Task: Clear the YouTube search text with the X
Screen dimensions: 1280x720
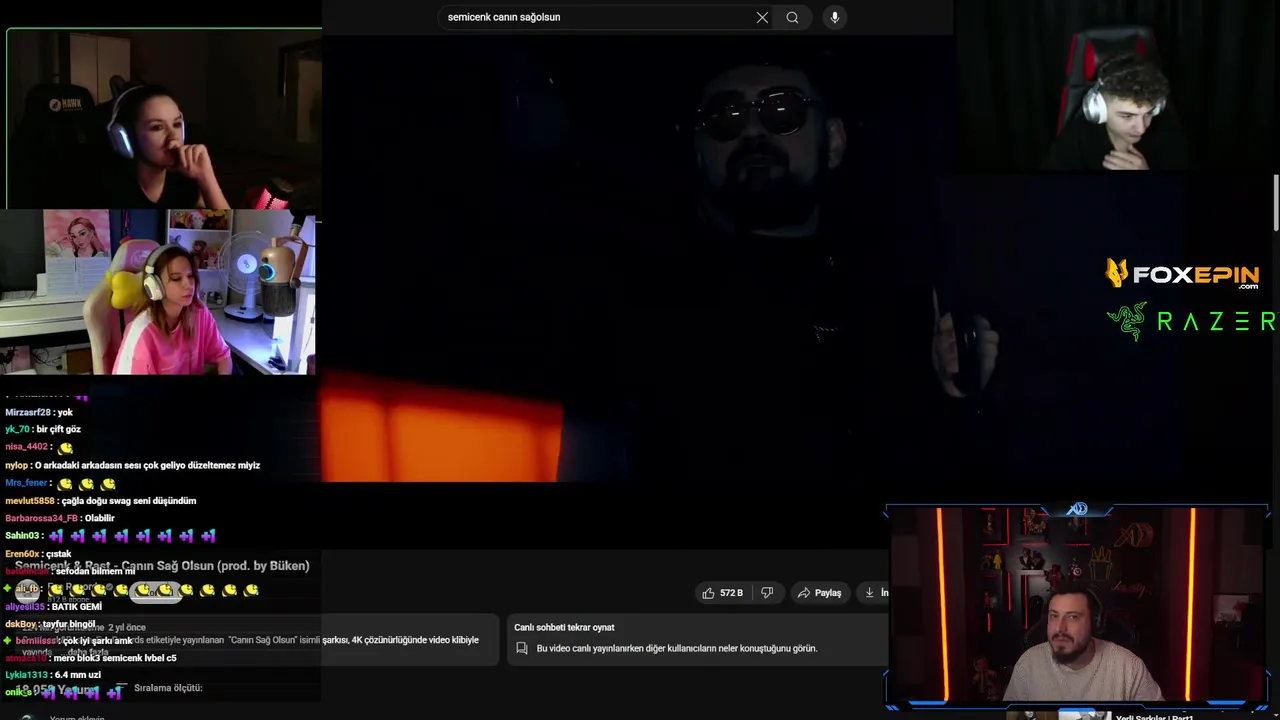Action: coord(762,17)
